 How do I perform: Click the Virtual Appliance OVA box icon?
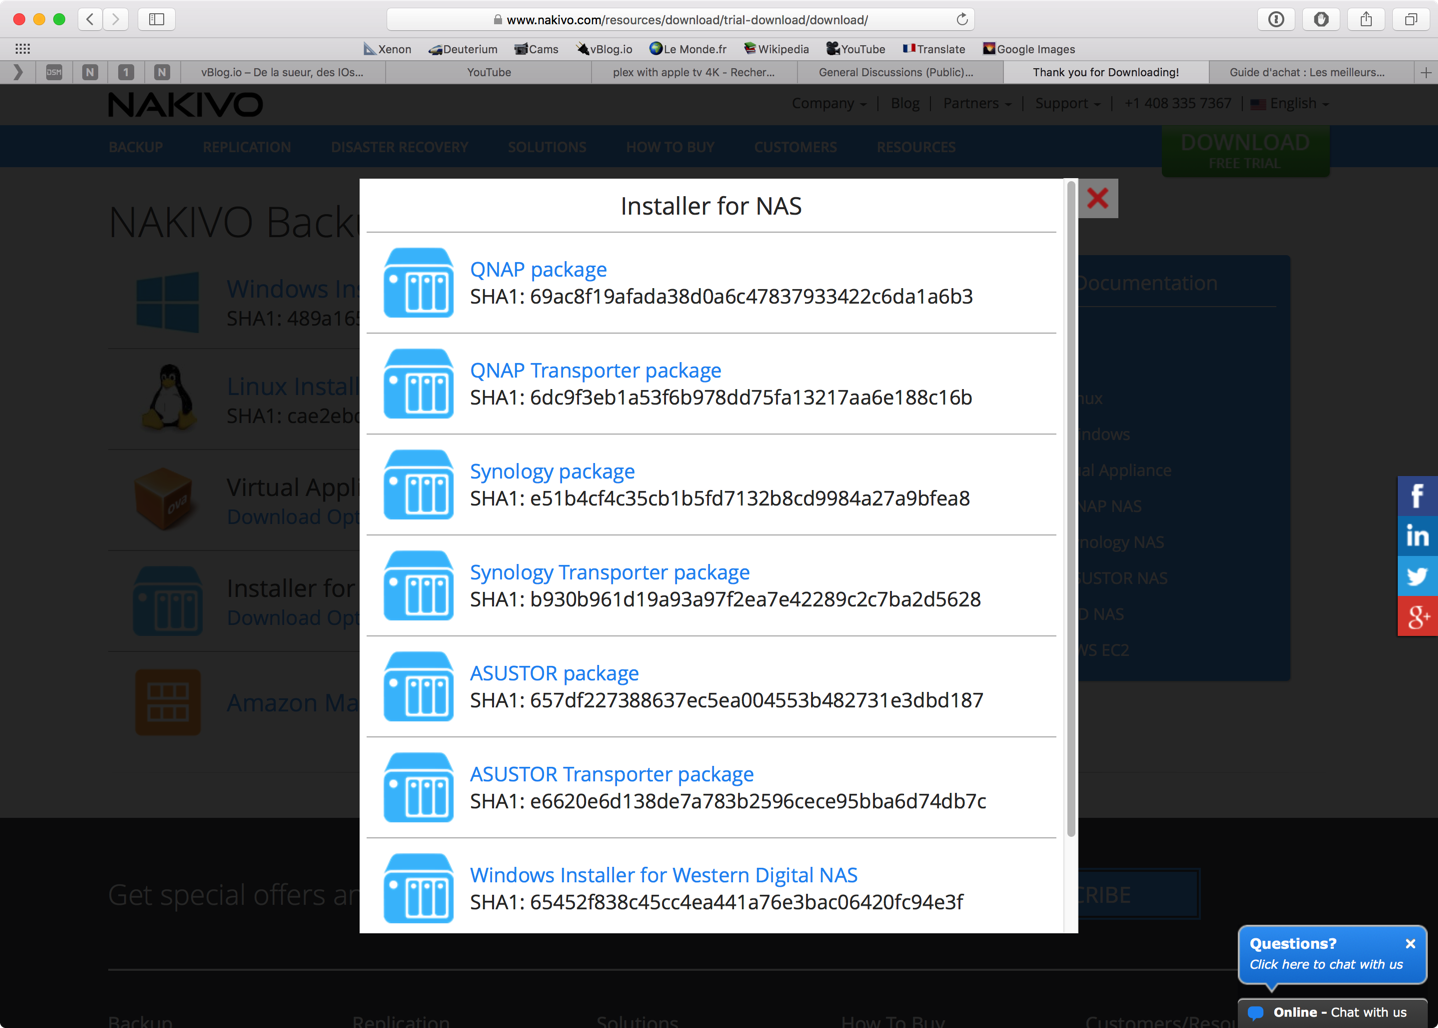coord(166,499)
